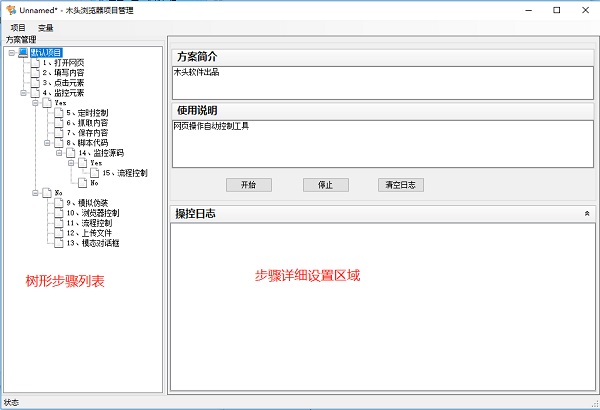Click the app icon in the title bar

10,9
